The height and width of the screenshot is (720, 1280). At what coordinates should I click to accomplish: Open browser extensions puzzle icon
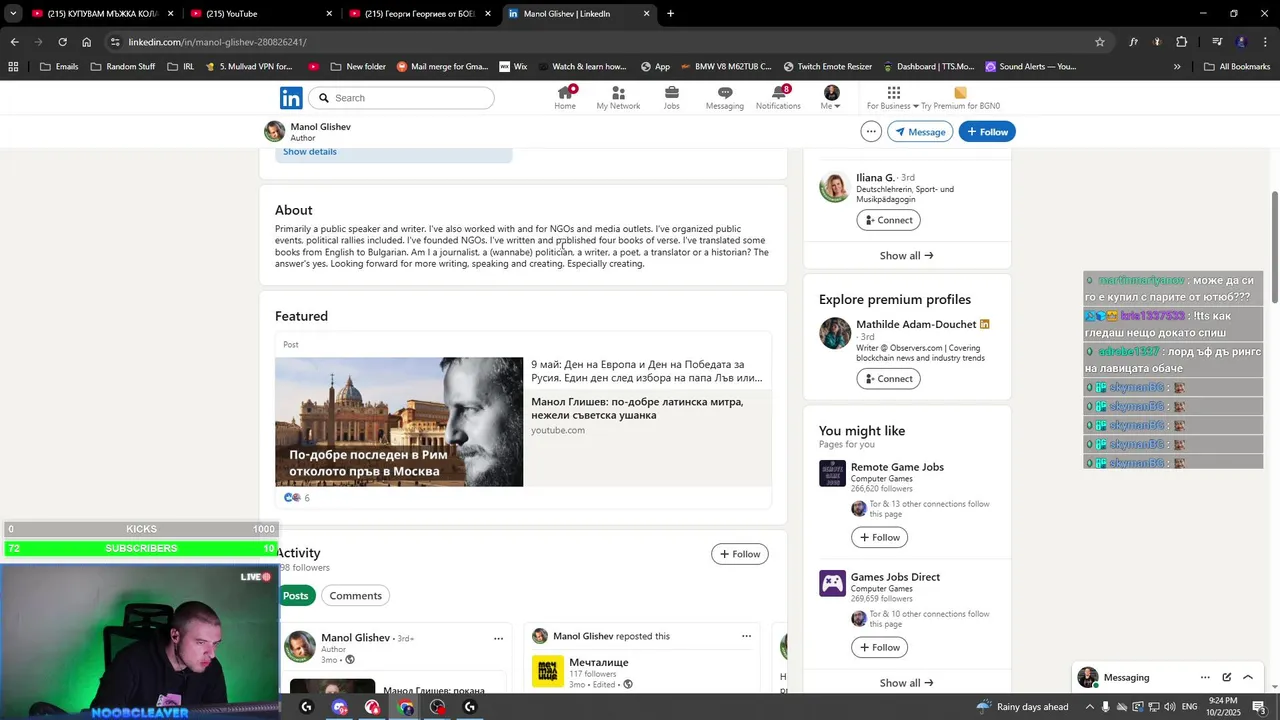pyautogui.click(x=1181, y=42)
